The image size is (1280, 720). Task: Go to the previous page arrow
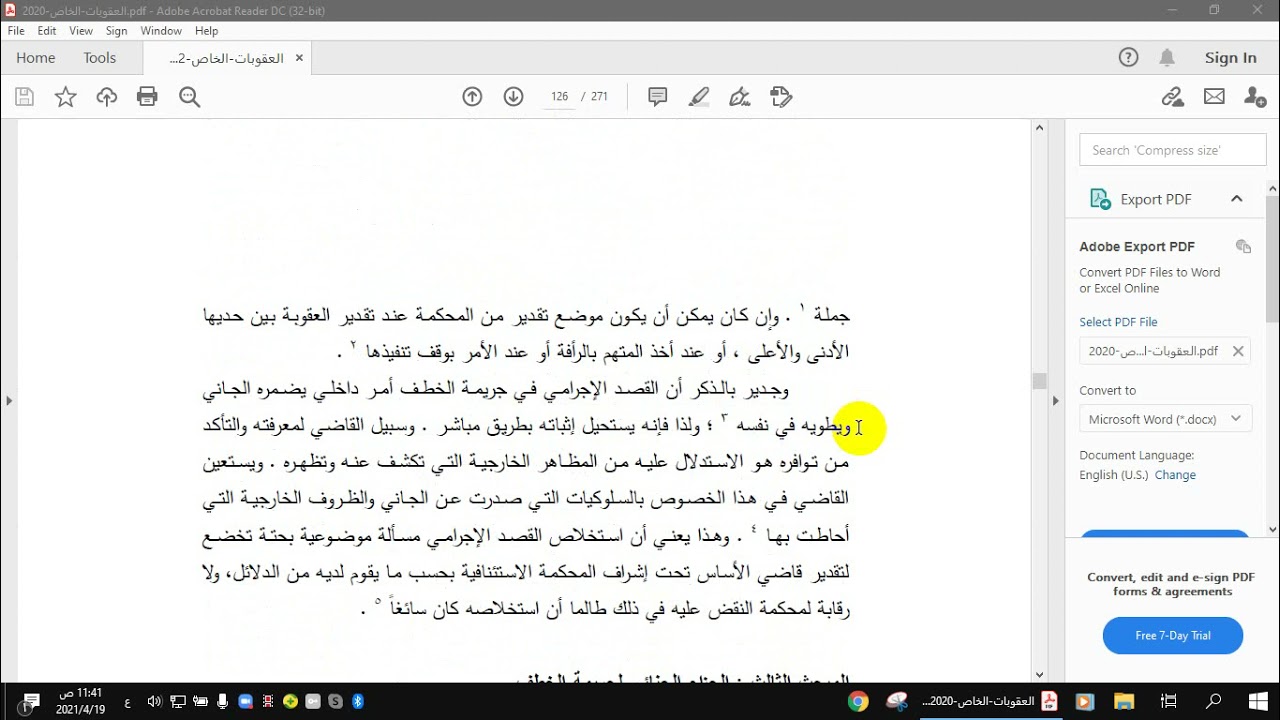tap(472, 97)
